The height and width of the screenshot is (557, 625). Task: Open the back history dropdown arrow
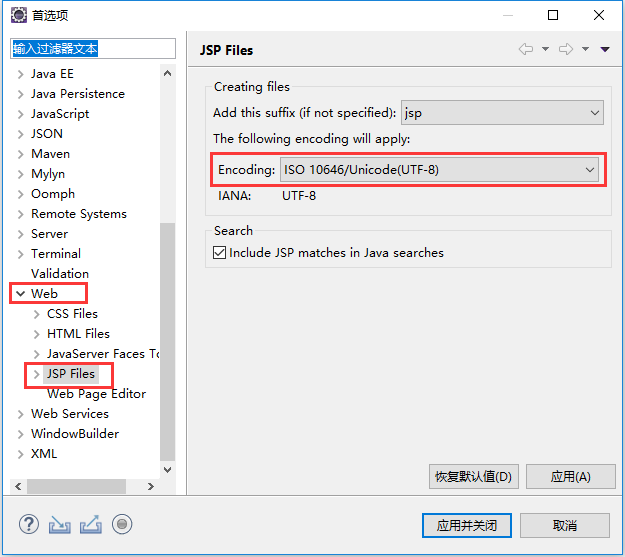click(545, 49)
